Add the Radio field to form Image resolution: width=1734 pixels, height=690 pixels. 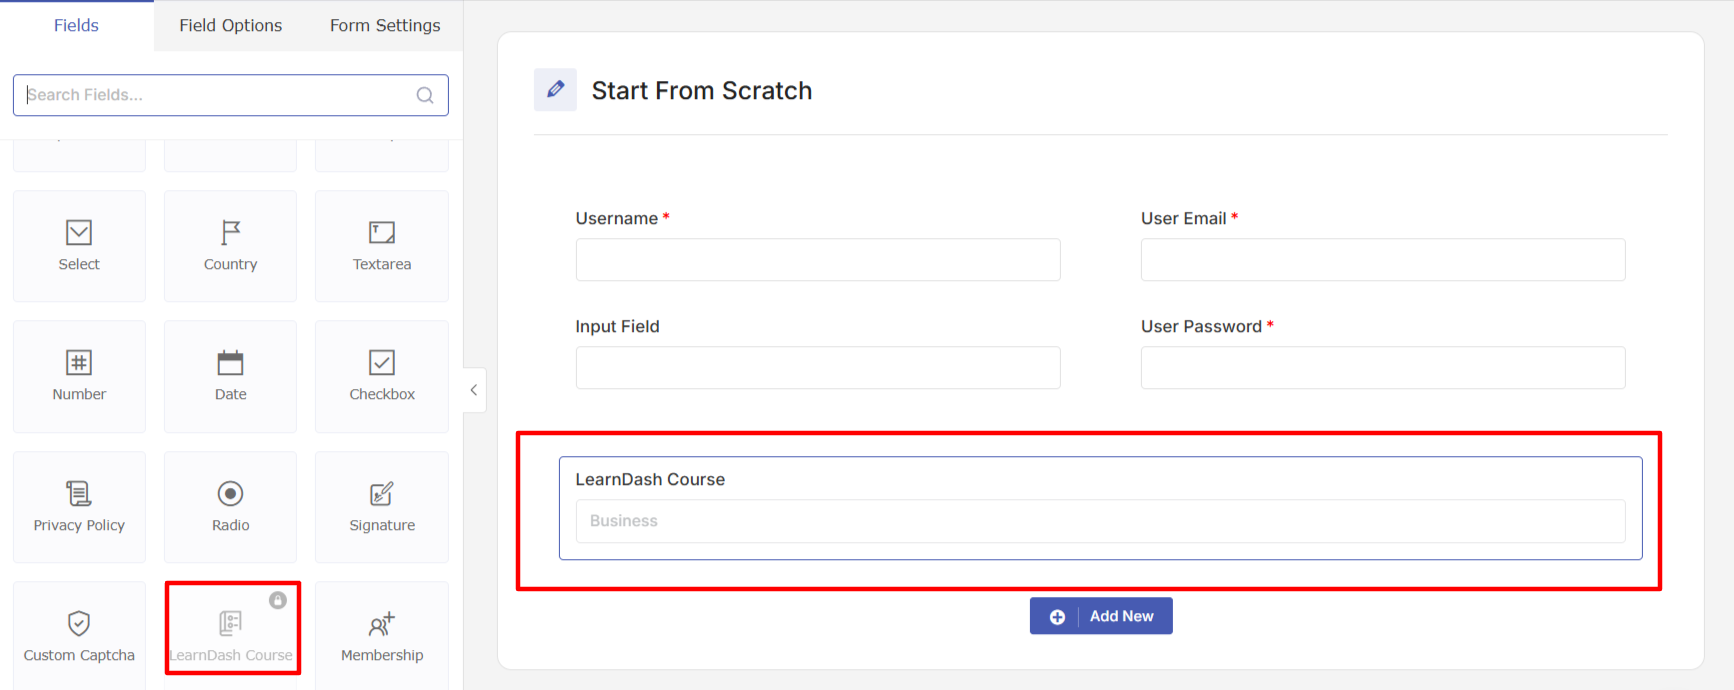230,507
